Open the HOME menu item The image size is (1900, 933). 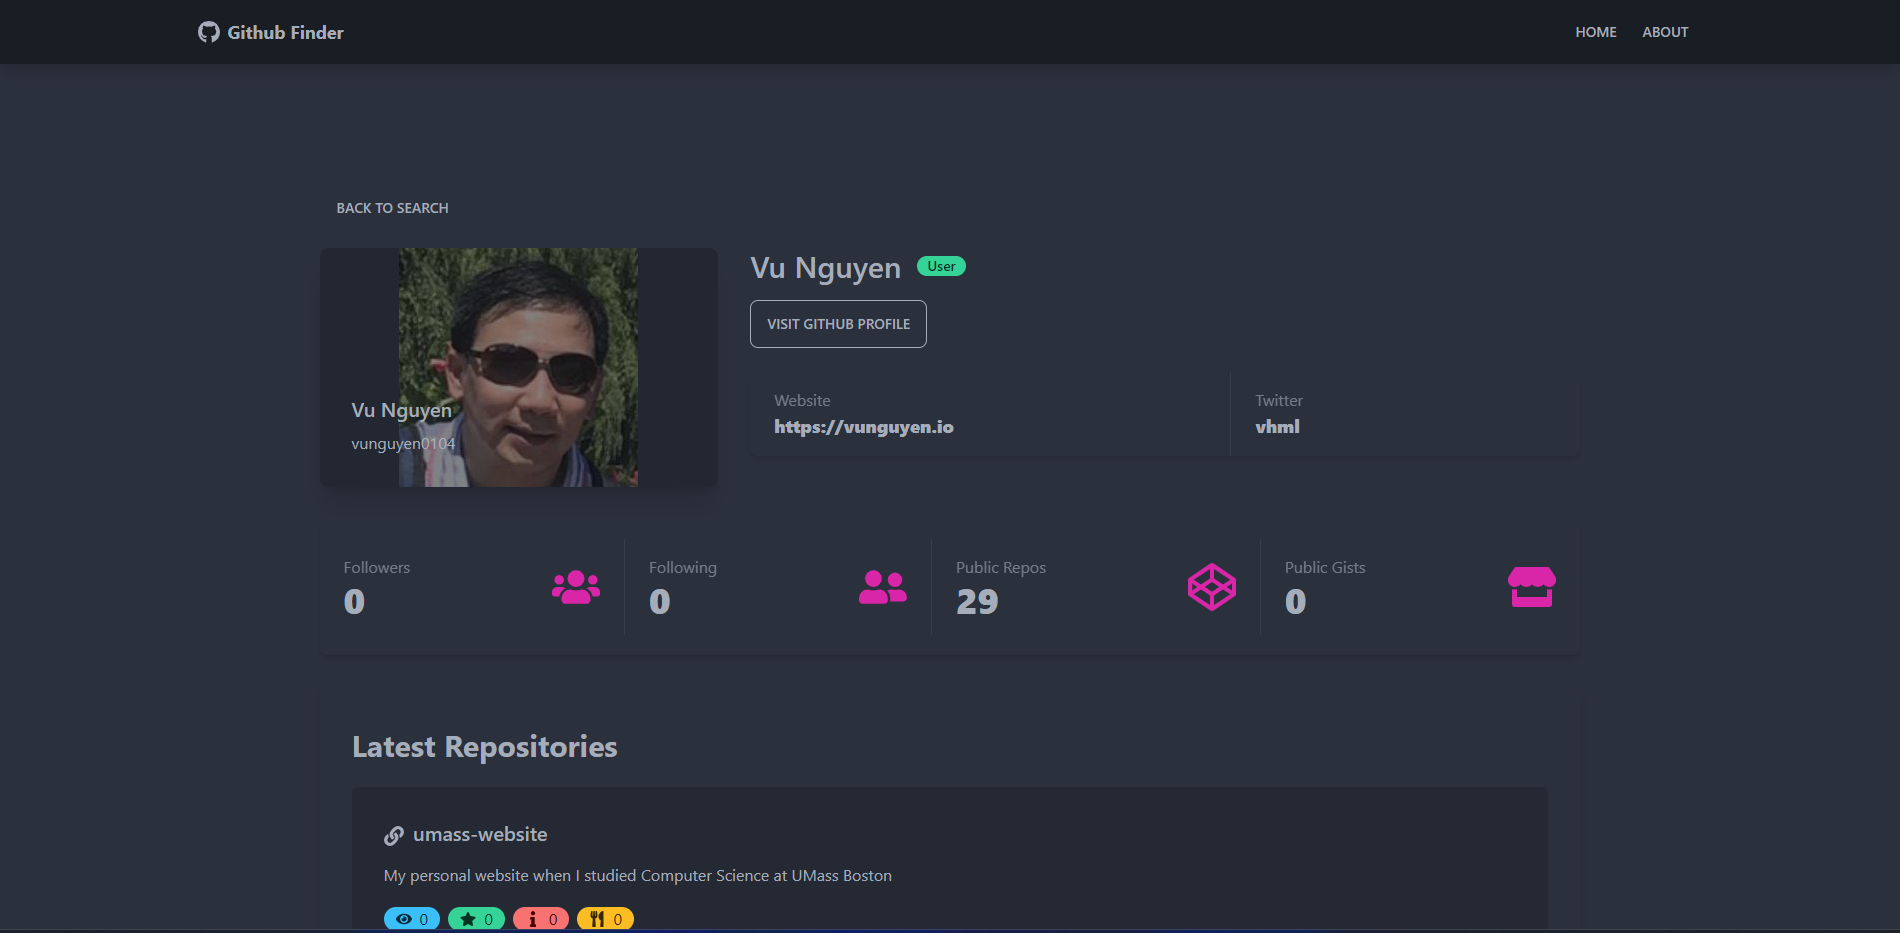[1595, 31]
